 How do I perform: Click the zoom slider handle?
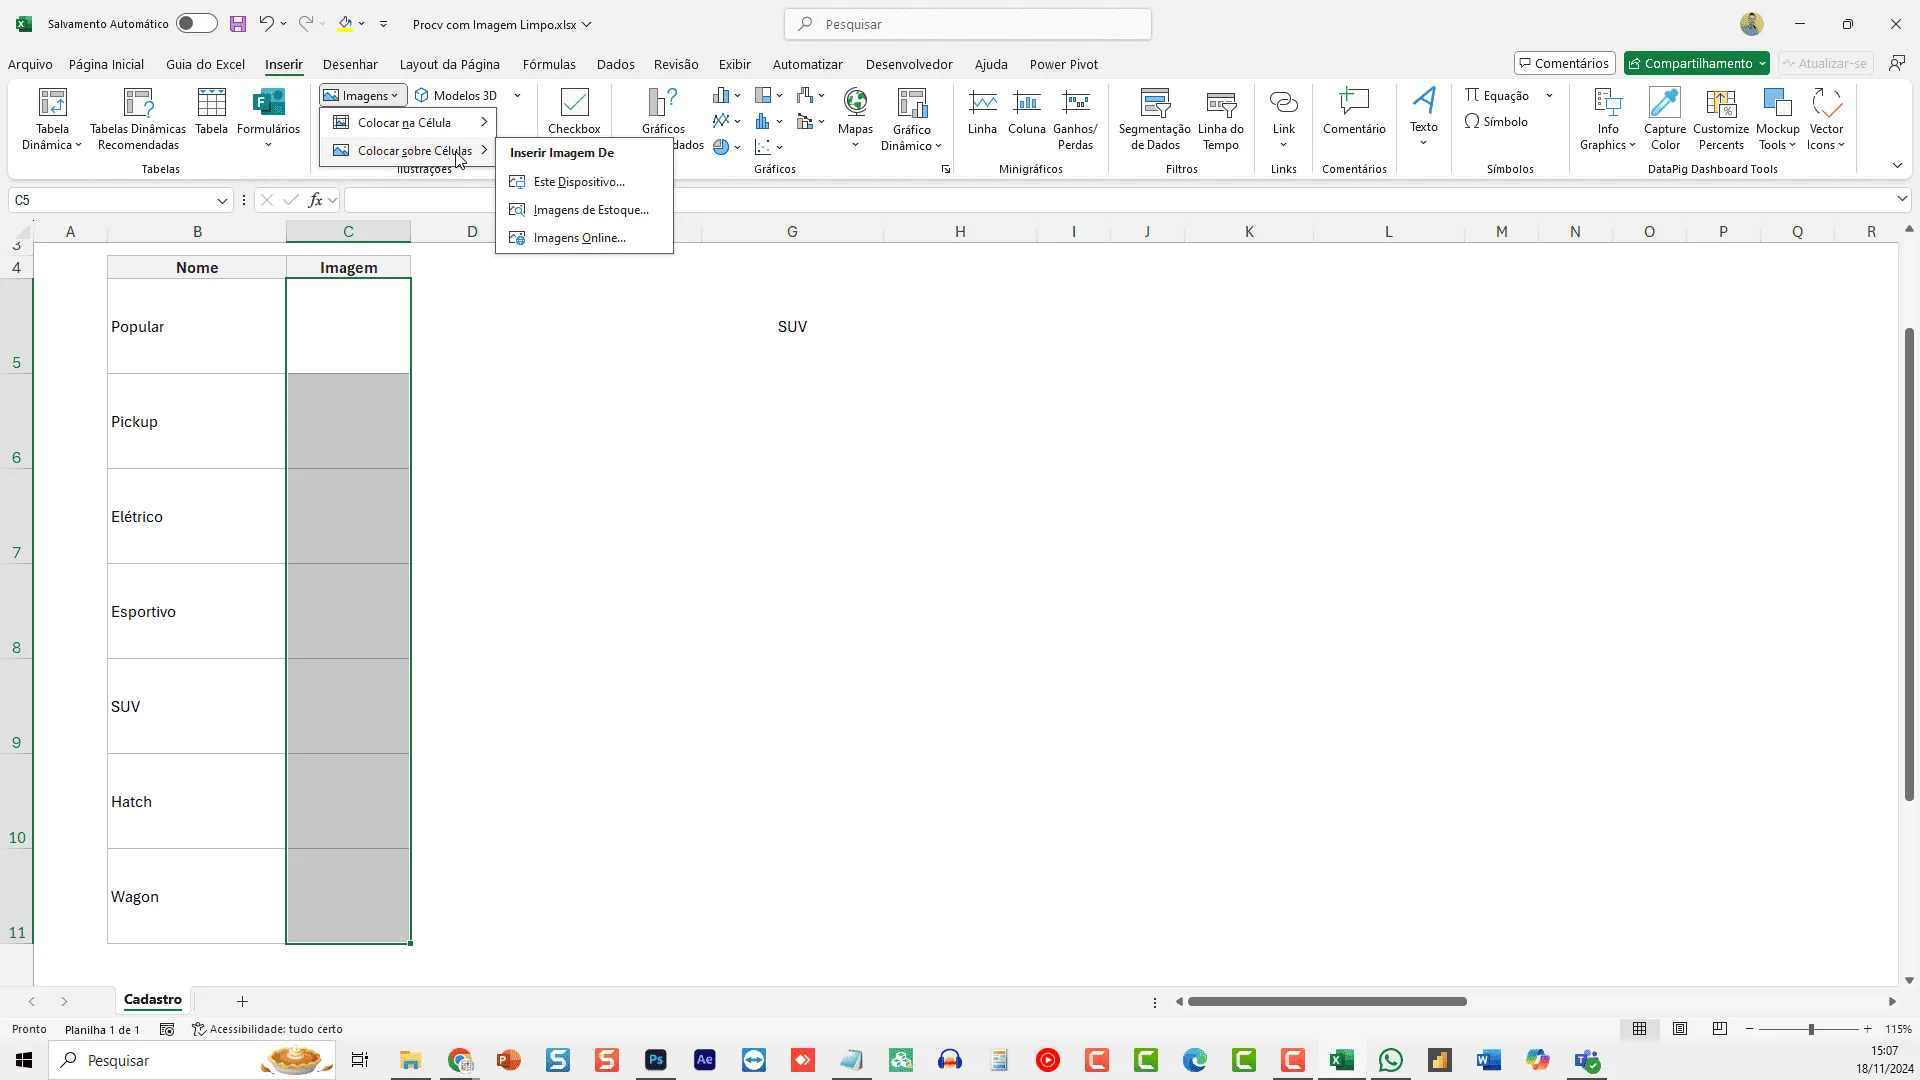(1811, 1029)
